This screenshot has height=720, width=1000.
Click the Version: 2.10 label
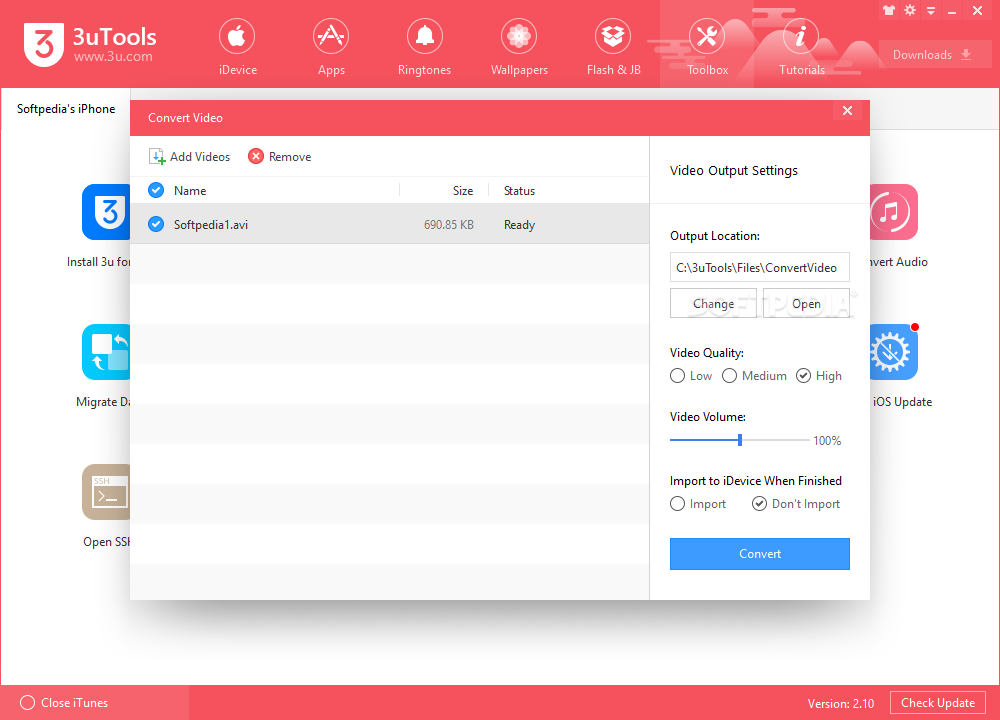[841, 703]
